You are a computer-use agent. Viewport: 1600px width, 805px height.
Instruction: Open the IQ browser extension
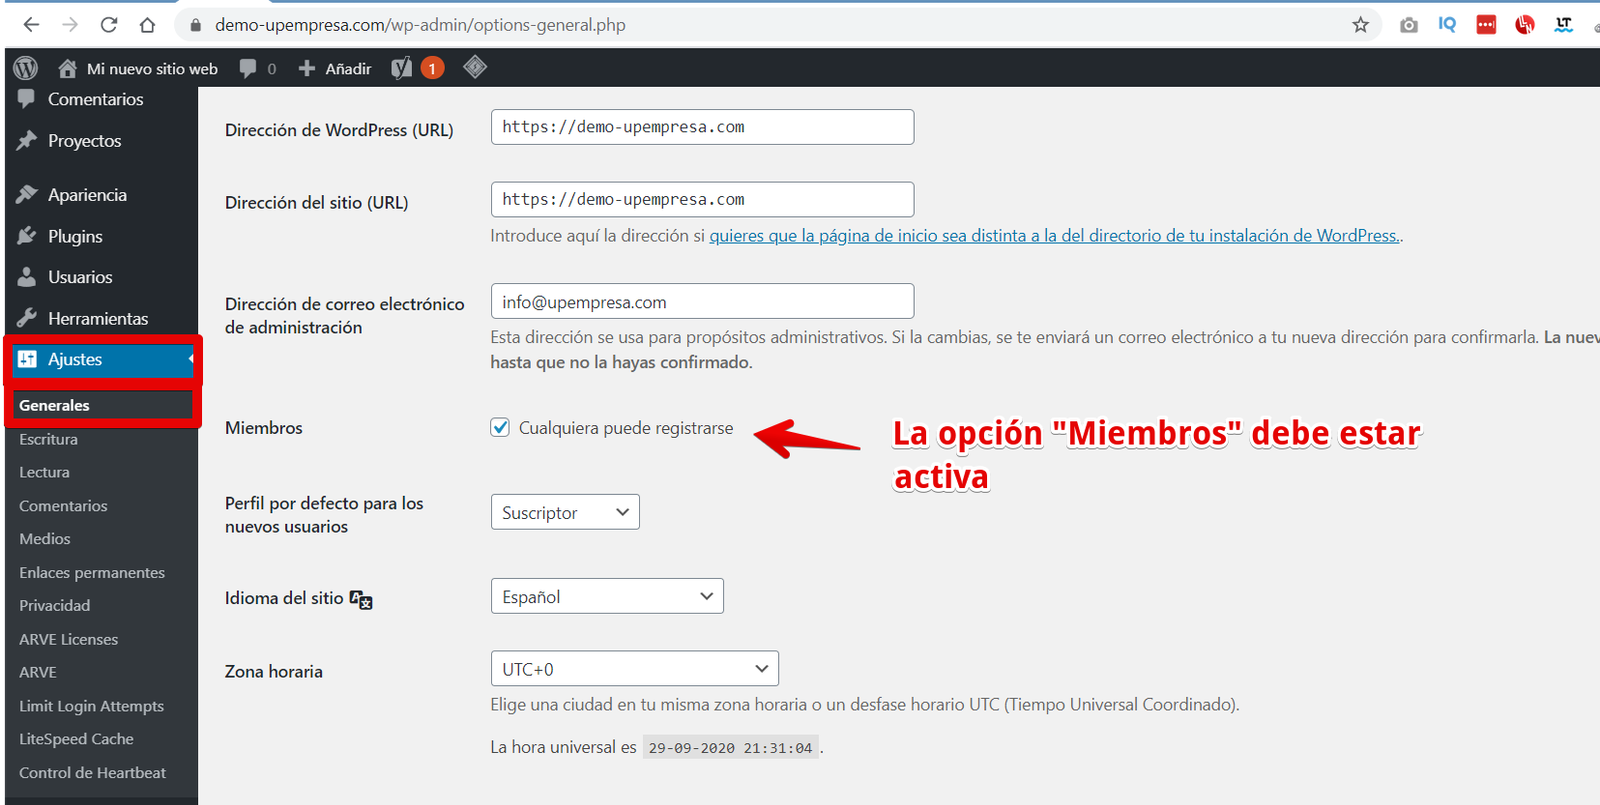point(1447,25)
